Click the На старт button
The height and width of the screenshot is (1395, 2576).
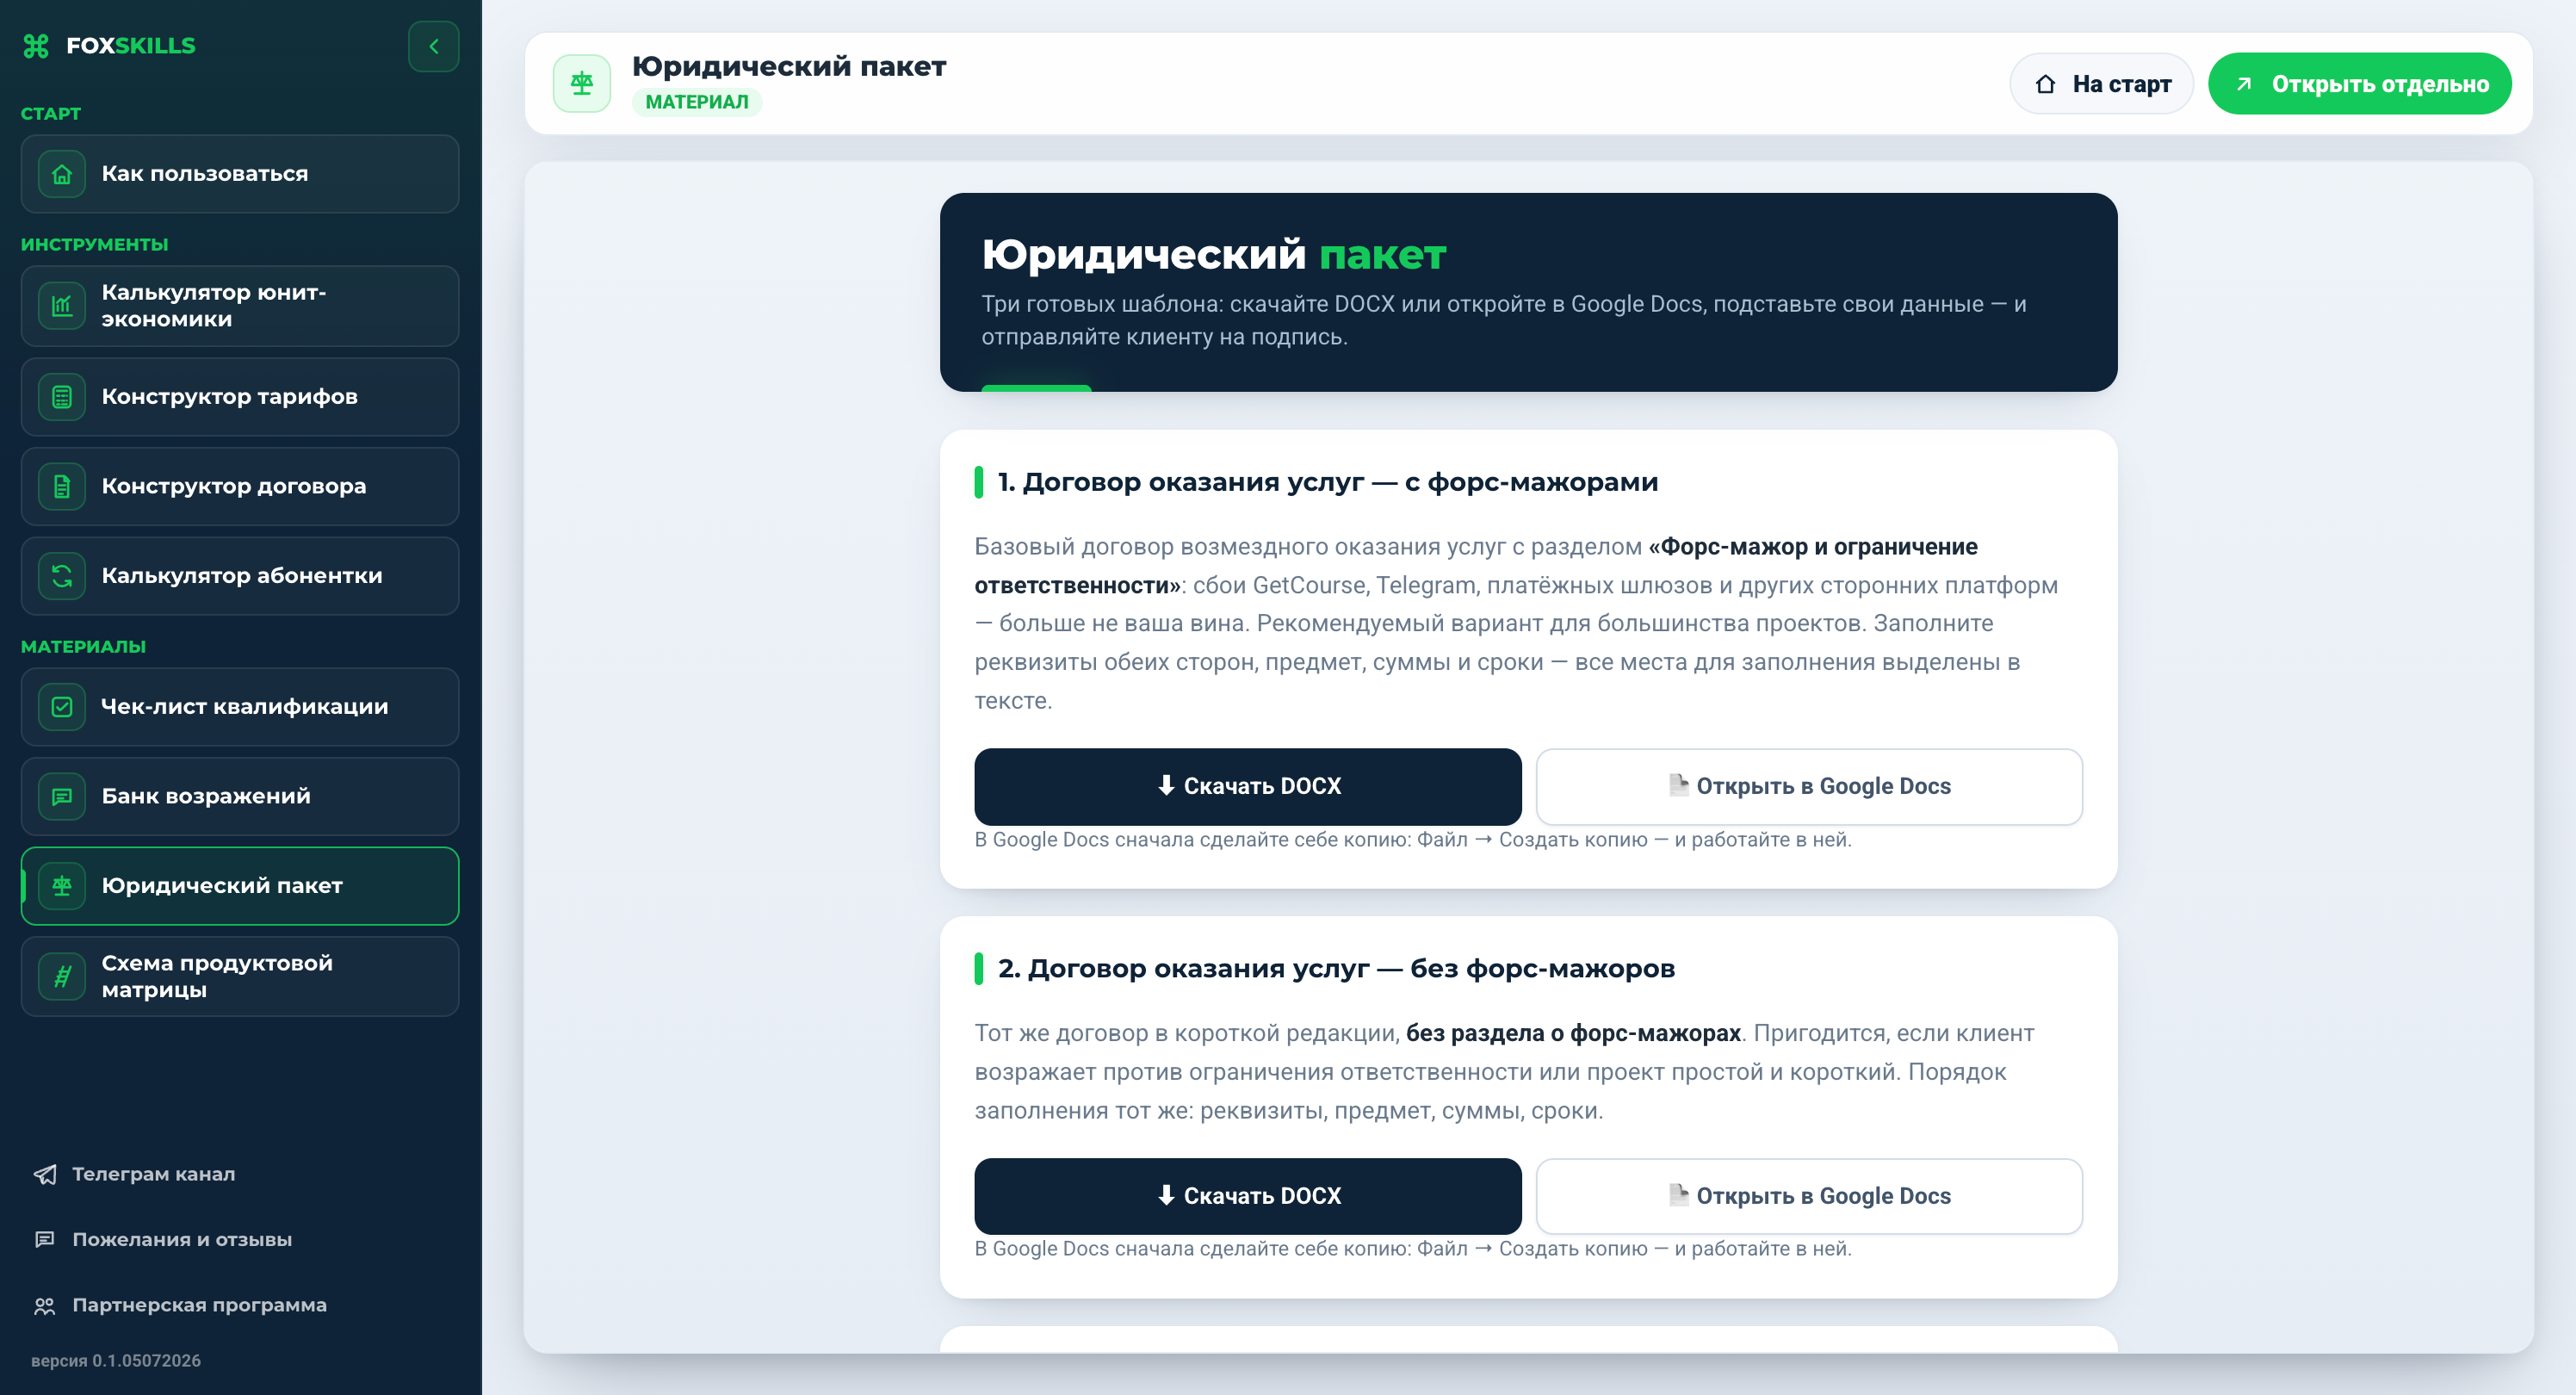2101,84
